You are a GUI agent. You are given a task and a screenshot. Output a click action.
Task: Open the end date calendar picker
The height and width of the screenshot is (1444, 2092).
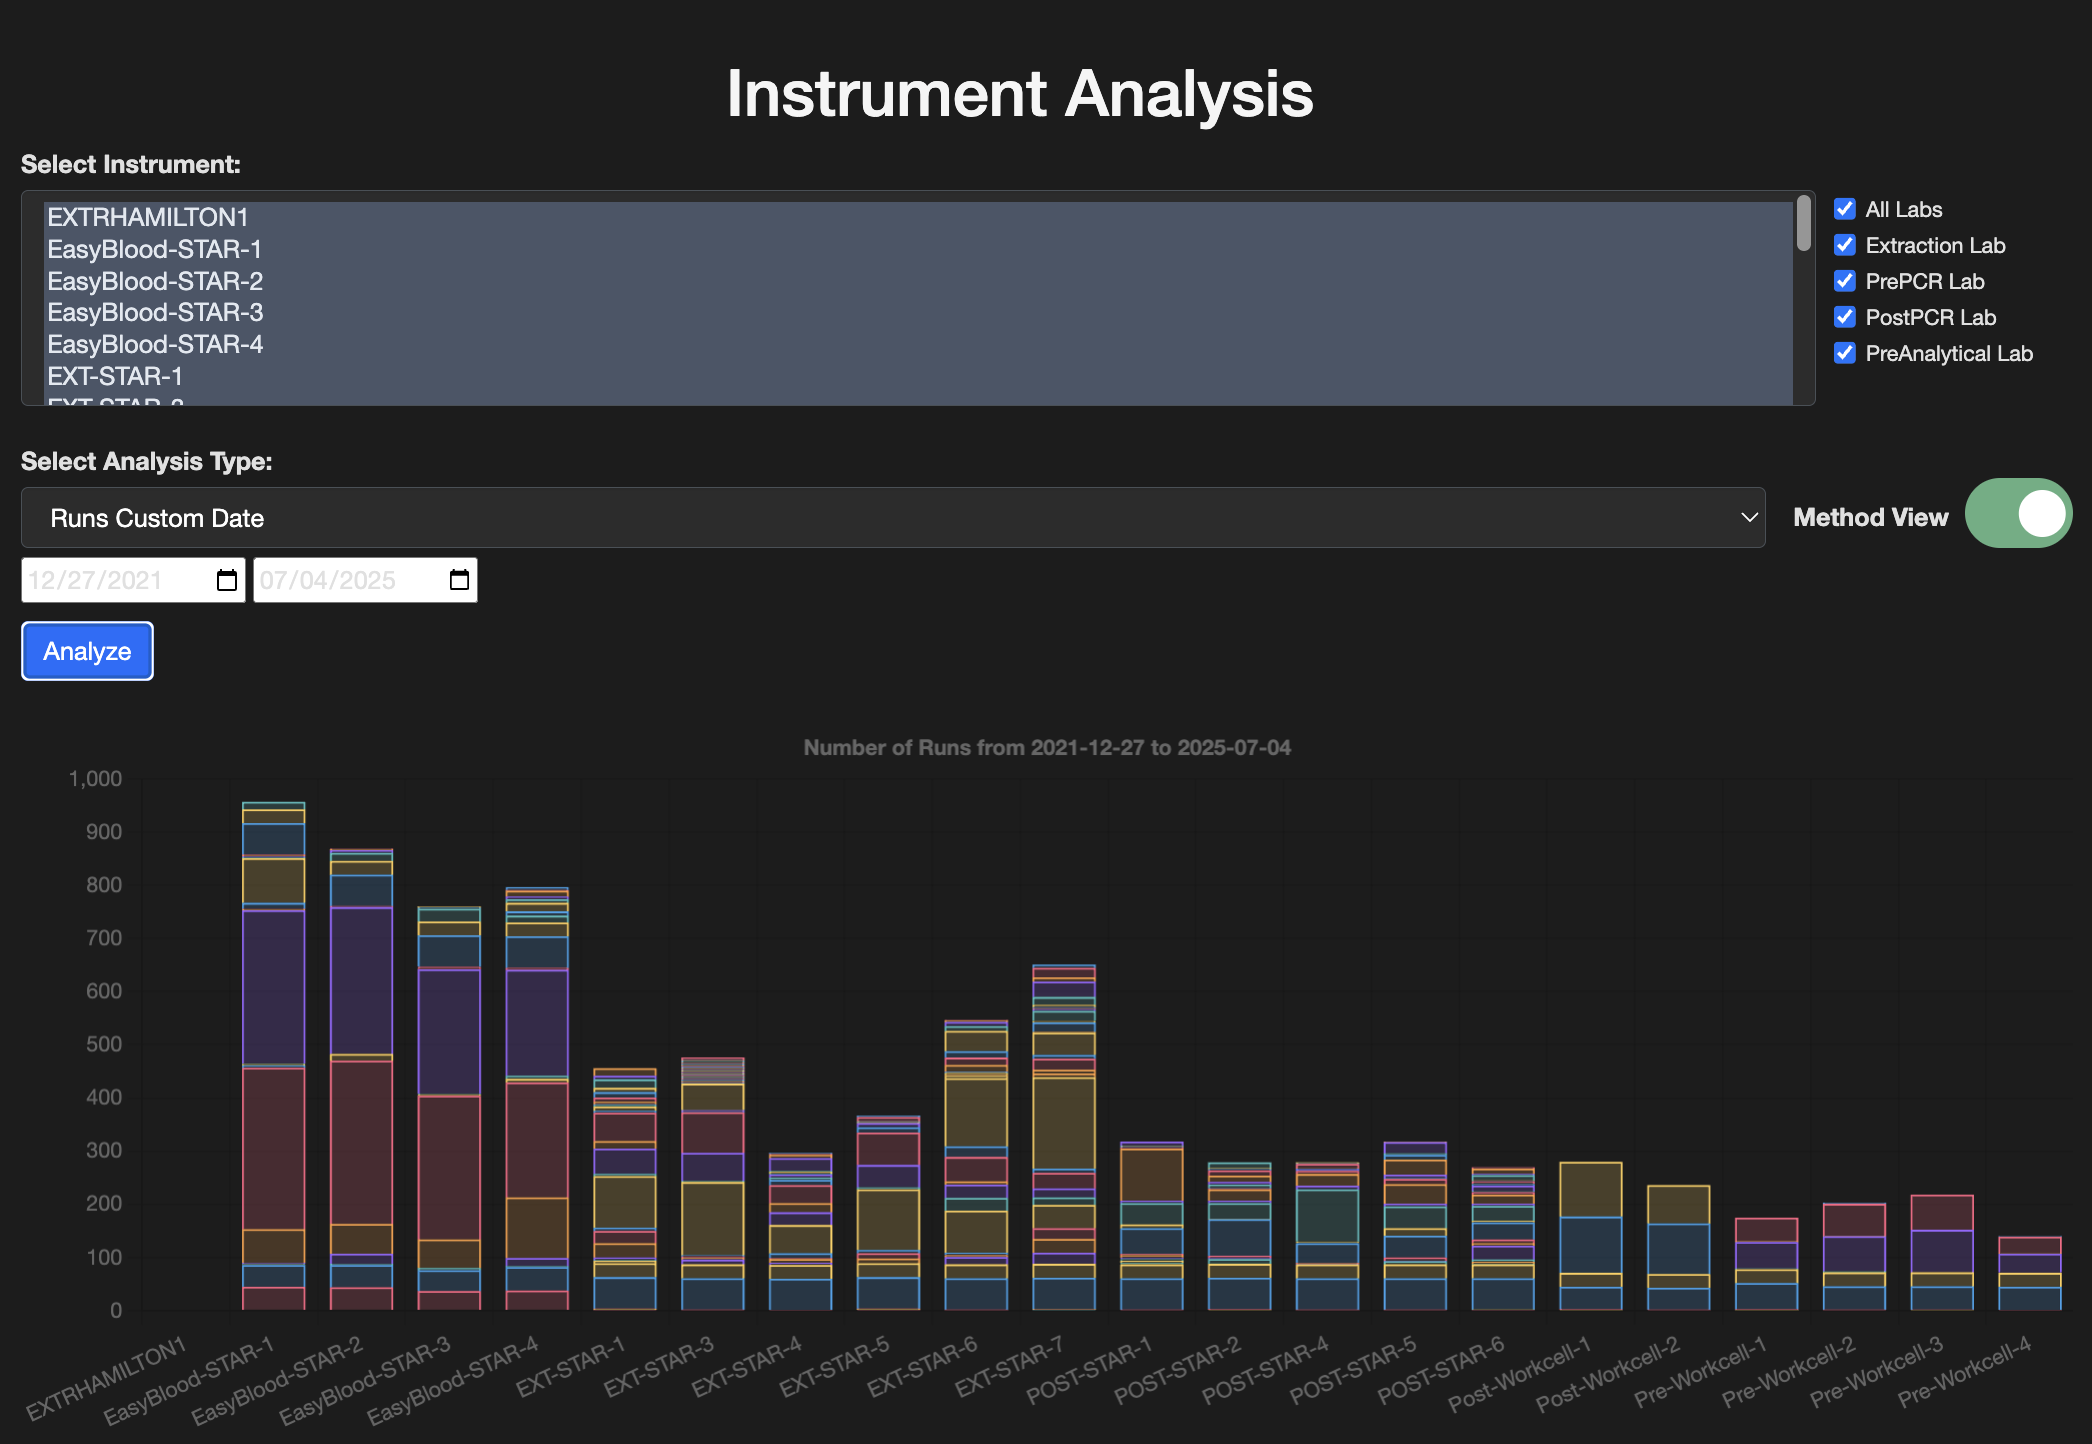459,579
